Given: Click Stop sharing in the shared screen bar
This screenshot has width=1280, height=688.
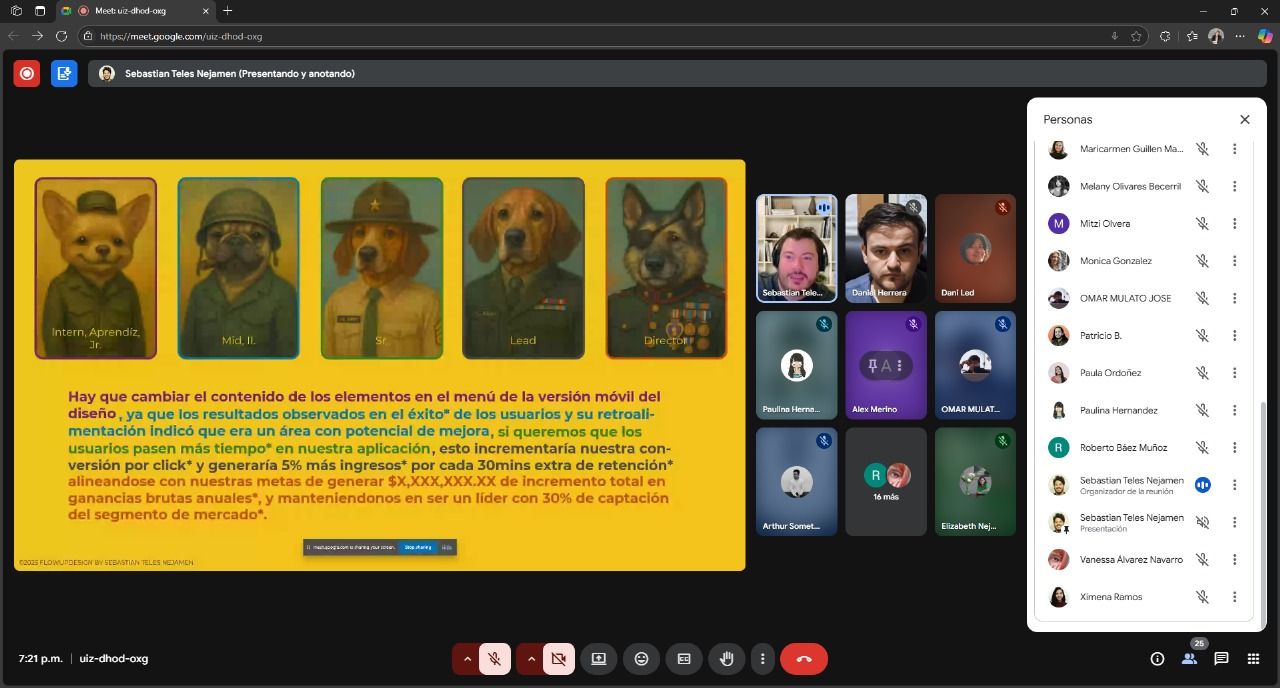Looking at the screenshot, I should (417, 547).
